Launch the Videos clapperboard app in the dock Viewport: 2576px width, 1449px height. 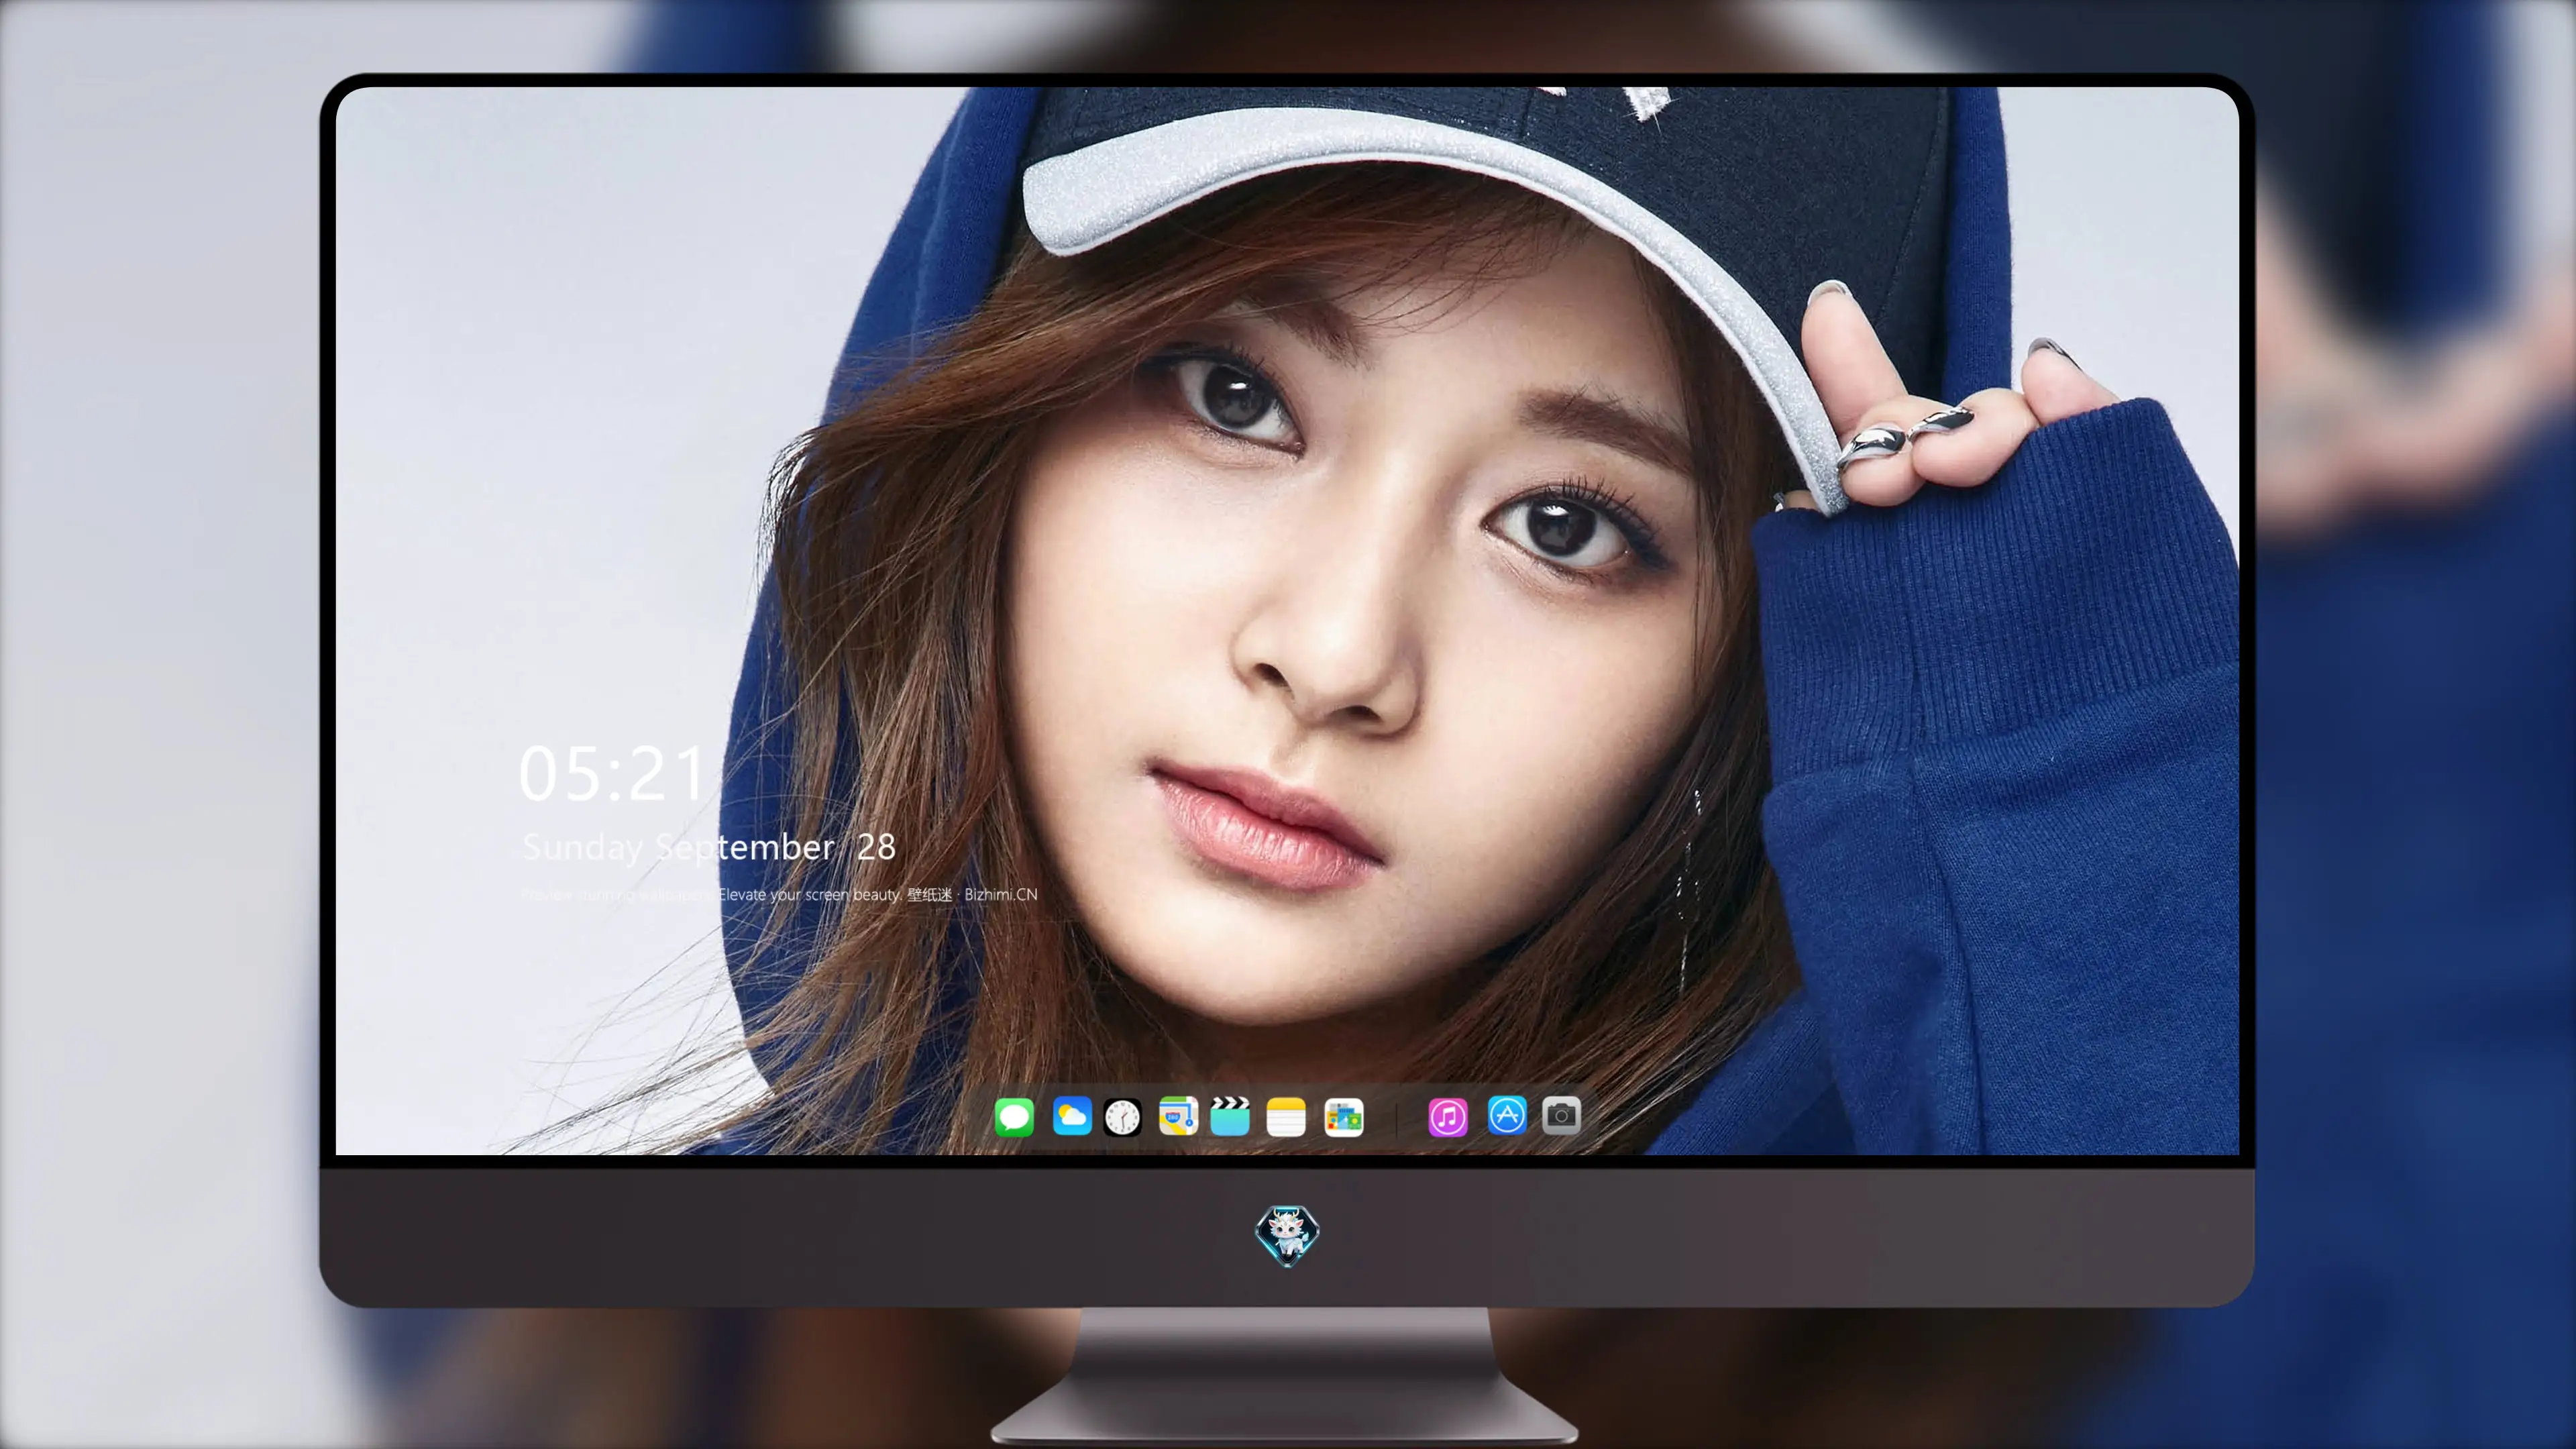tap(1230, 1116)
